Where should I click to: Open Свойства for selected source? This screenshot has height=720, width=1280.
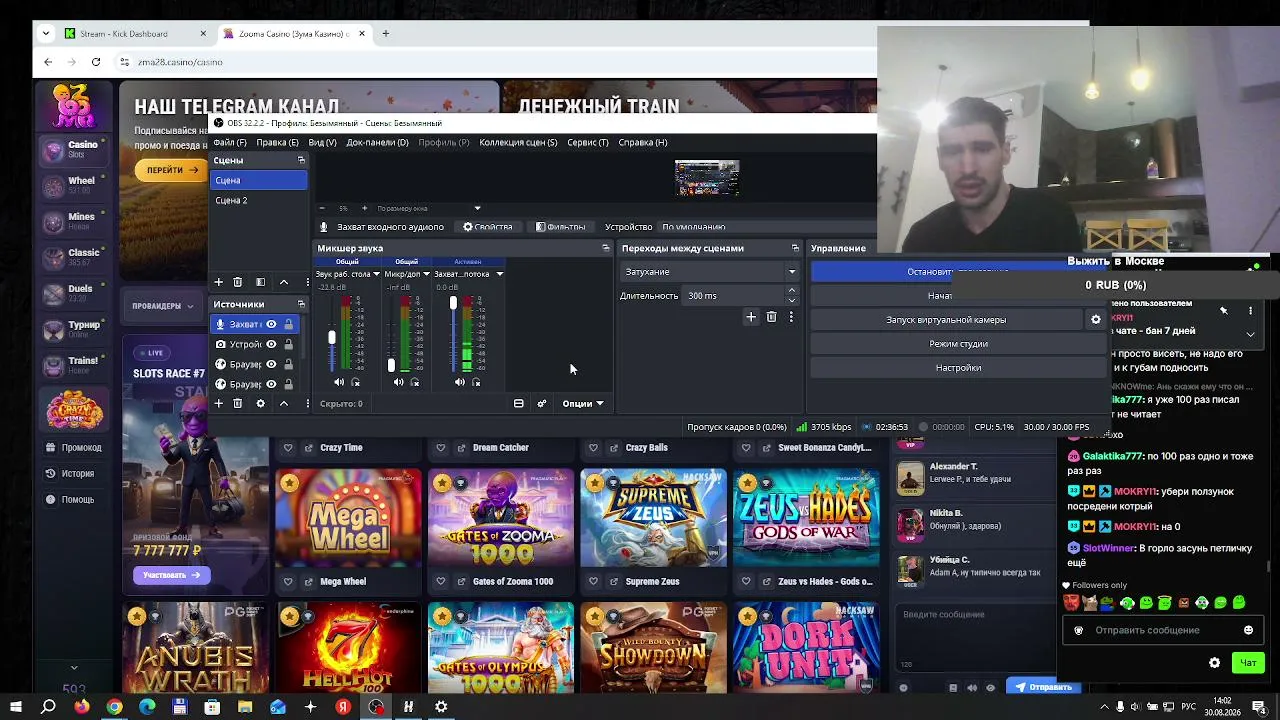tap(487, 227)
